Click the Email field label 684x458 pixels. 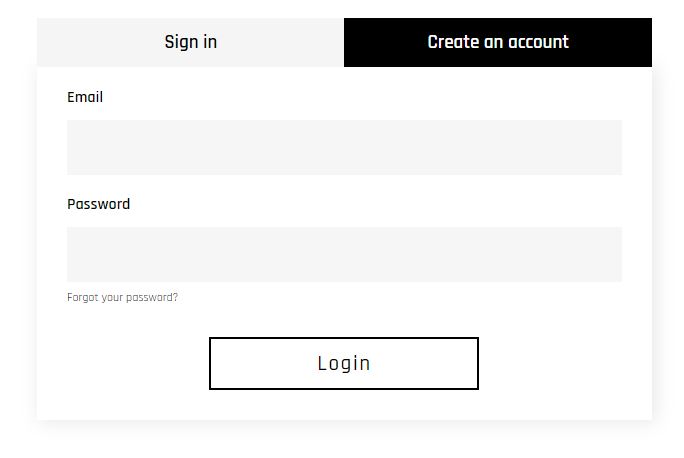[x=85, y=97]
